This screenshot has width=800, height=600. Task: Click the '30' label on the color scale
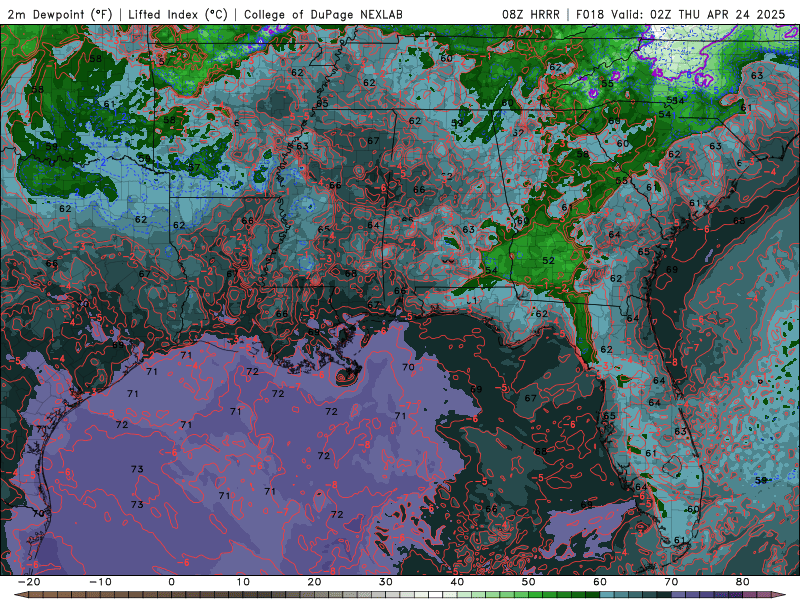coord(386,582)
